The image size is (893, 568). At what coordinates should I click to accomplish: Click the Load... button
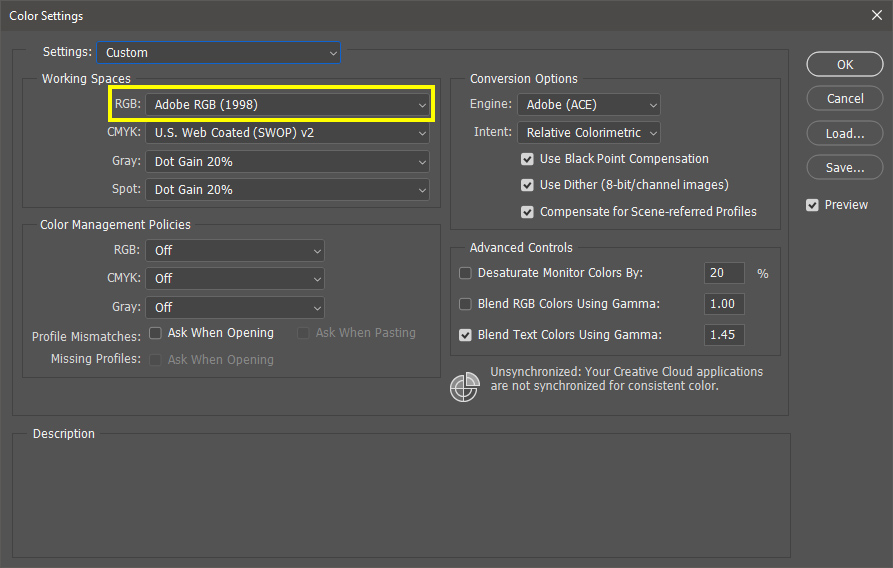pos(845,133)
